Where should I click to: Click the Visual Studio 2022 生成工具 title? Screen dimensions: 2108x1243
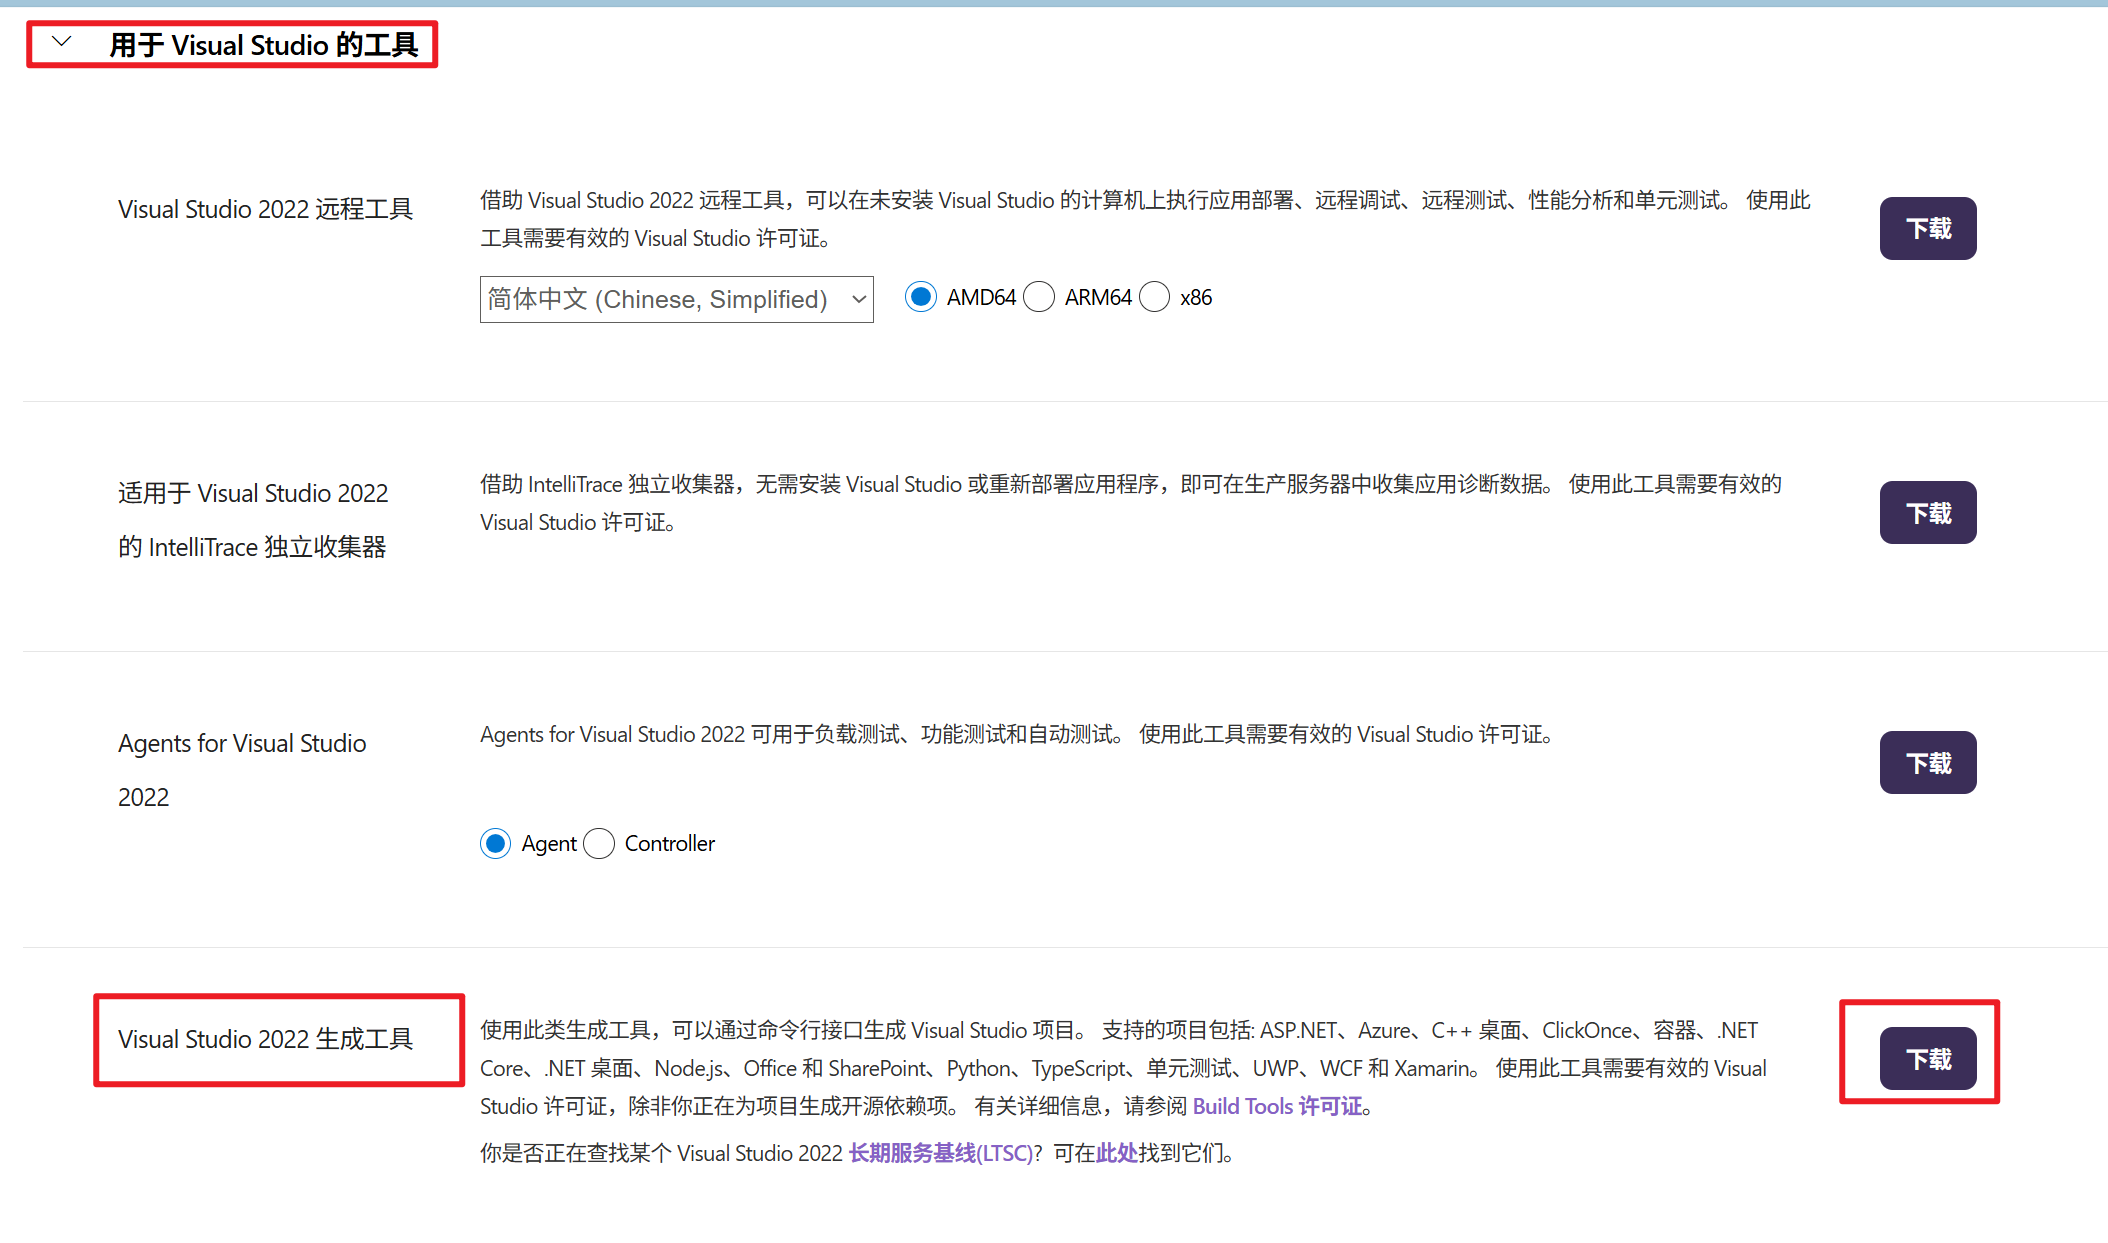point(265,1039)
